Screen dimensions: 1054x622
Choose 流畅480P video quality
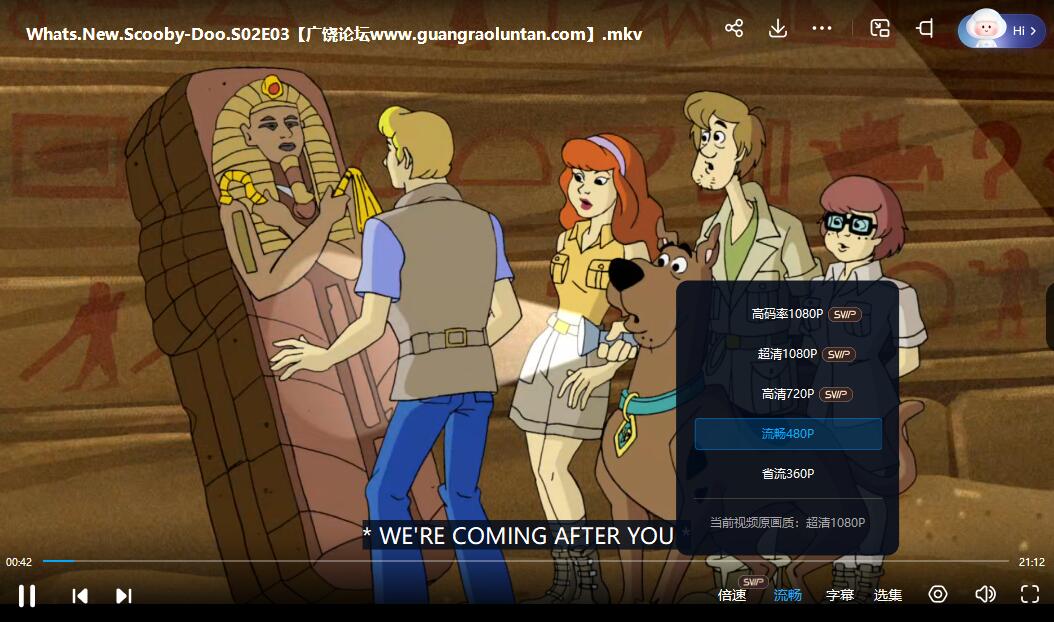[788, 434]
